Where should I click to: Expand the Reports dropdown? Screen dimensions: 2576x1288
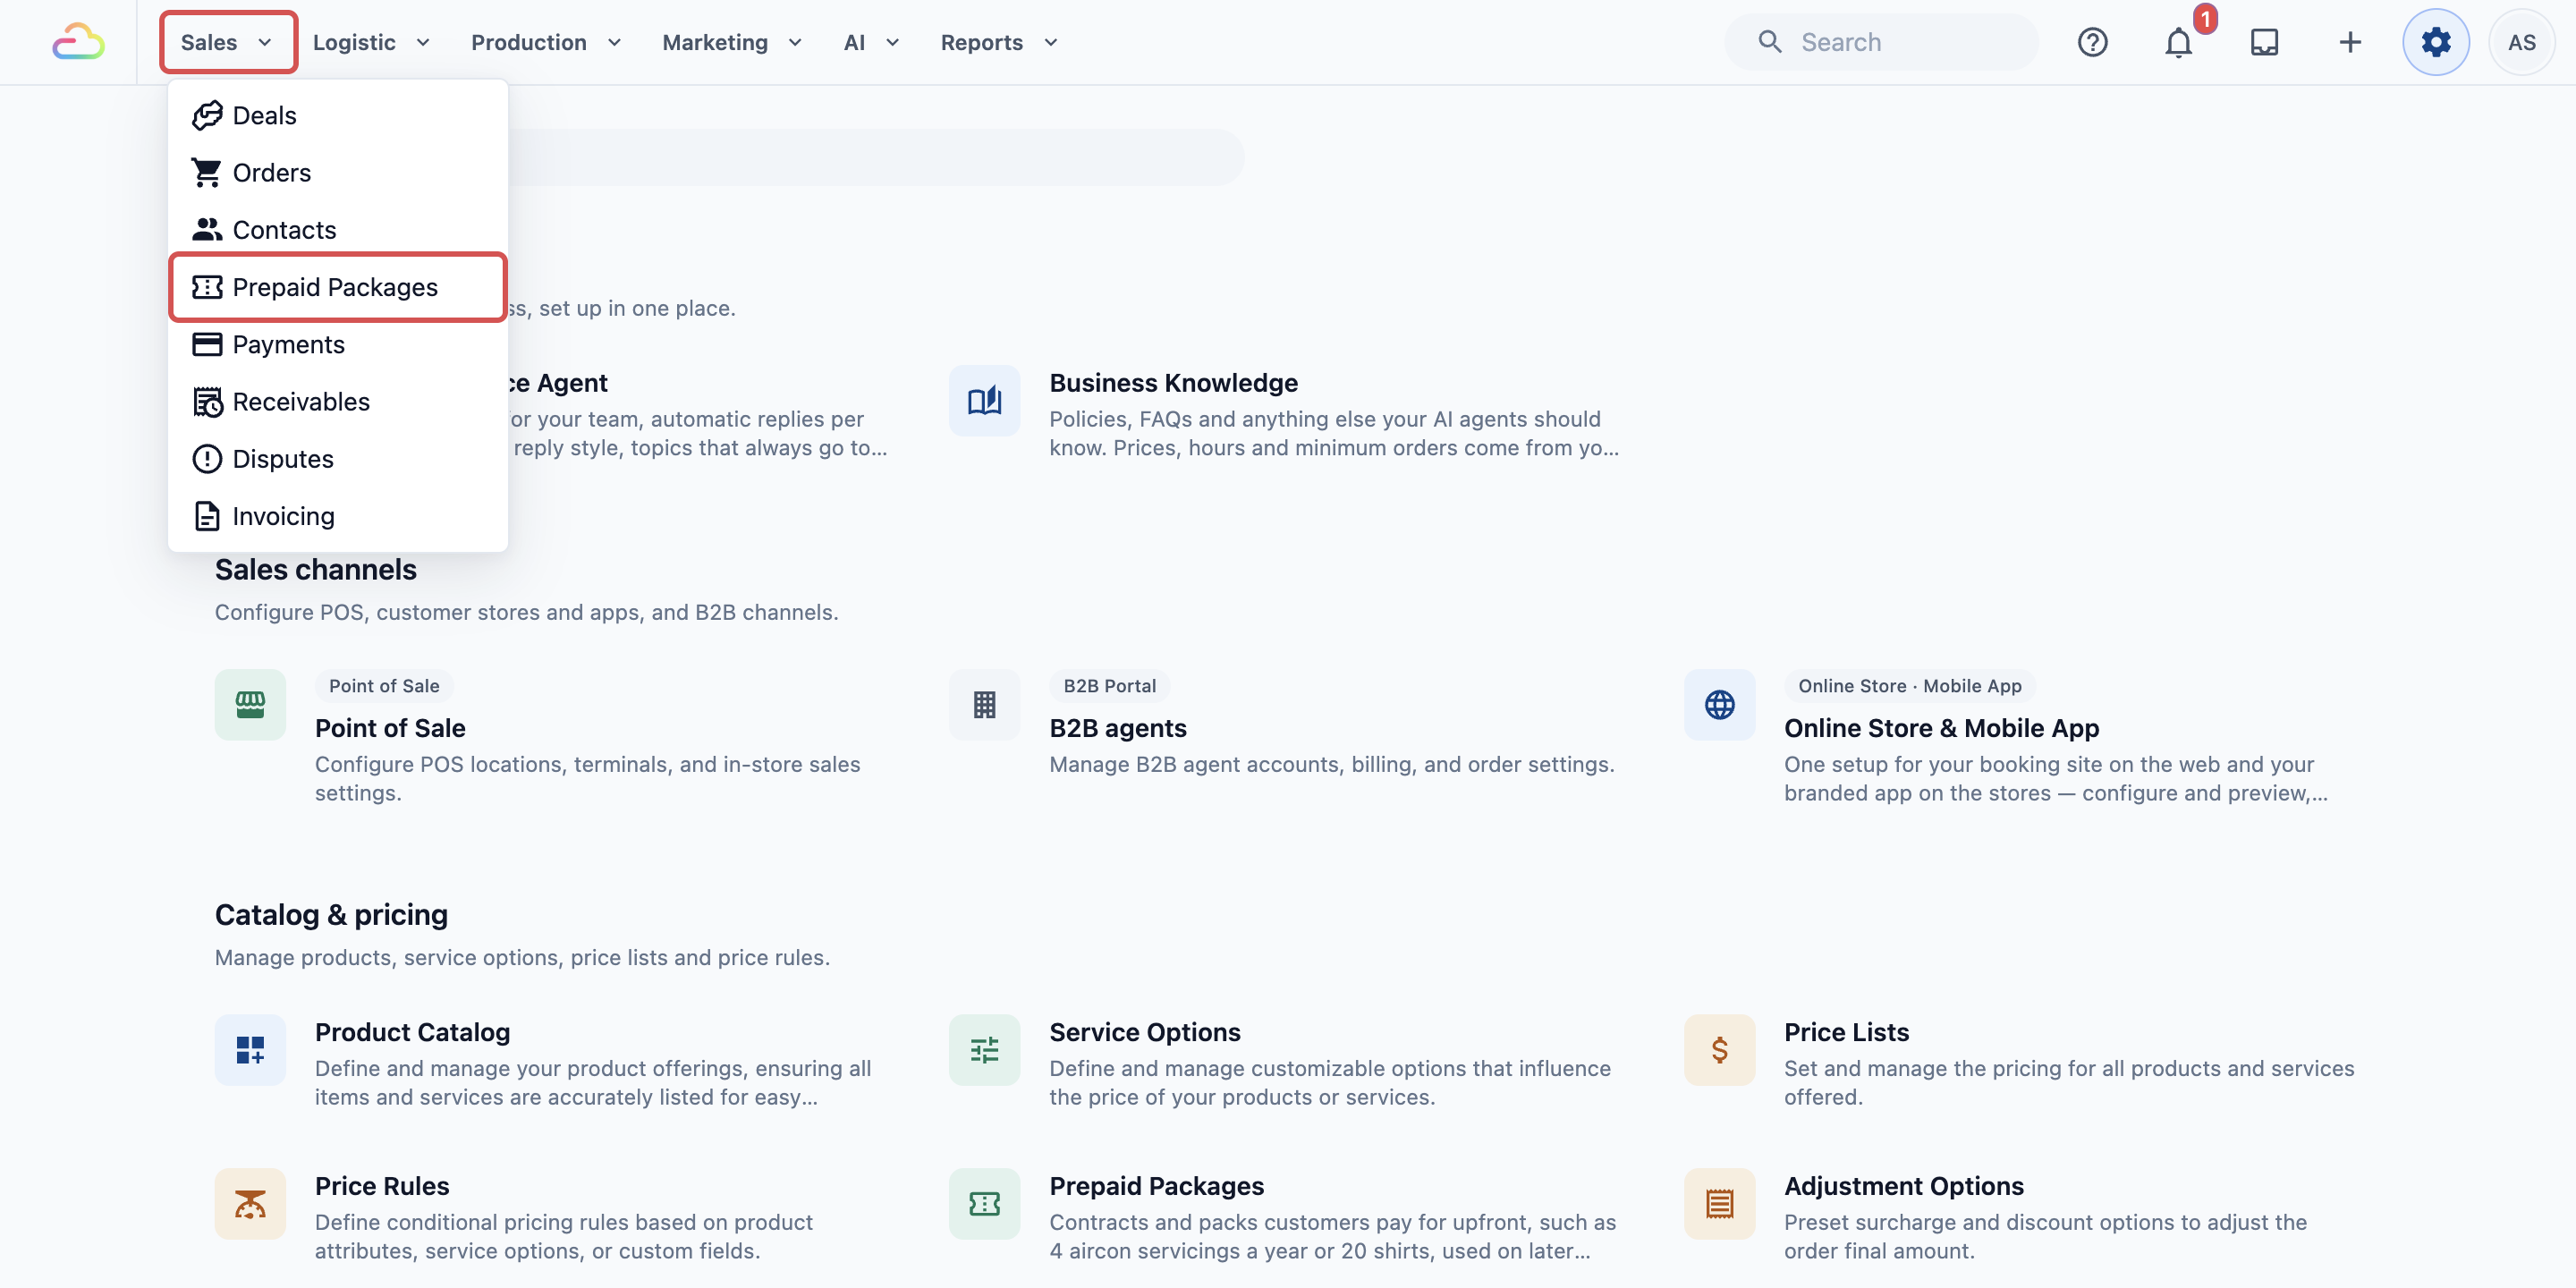coord(999,42)
